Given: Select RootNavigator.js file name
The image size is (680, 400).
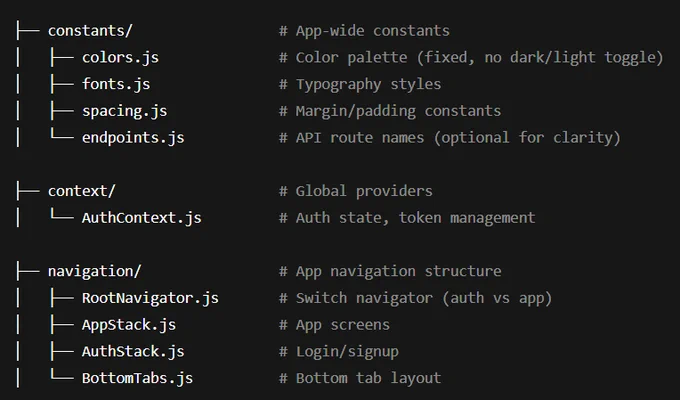Looking at the screenshot, I should tap(150, 298).
